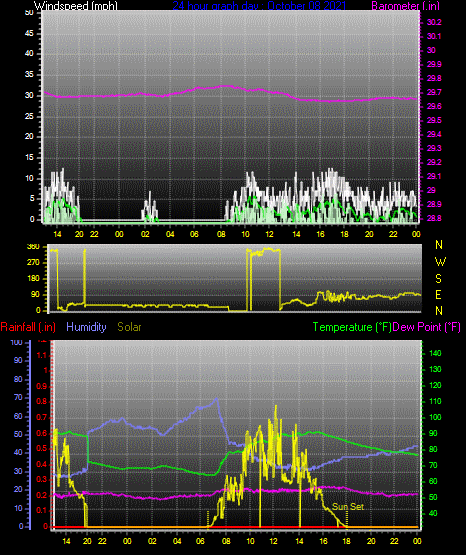
Task: Click the 28.8 barometer scale value
Action: 434,218
